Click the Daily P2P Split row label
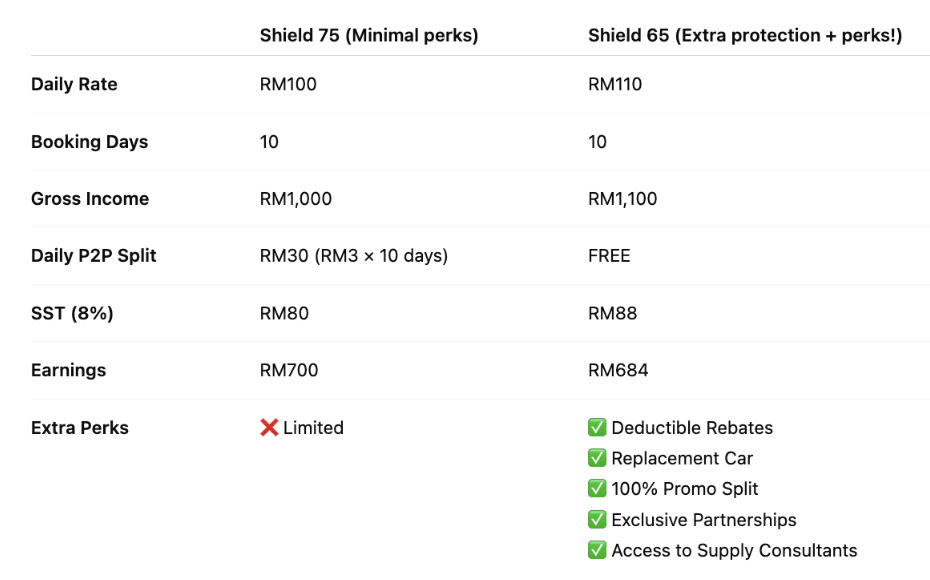 pyautogui.click(x=94, y=256)
